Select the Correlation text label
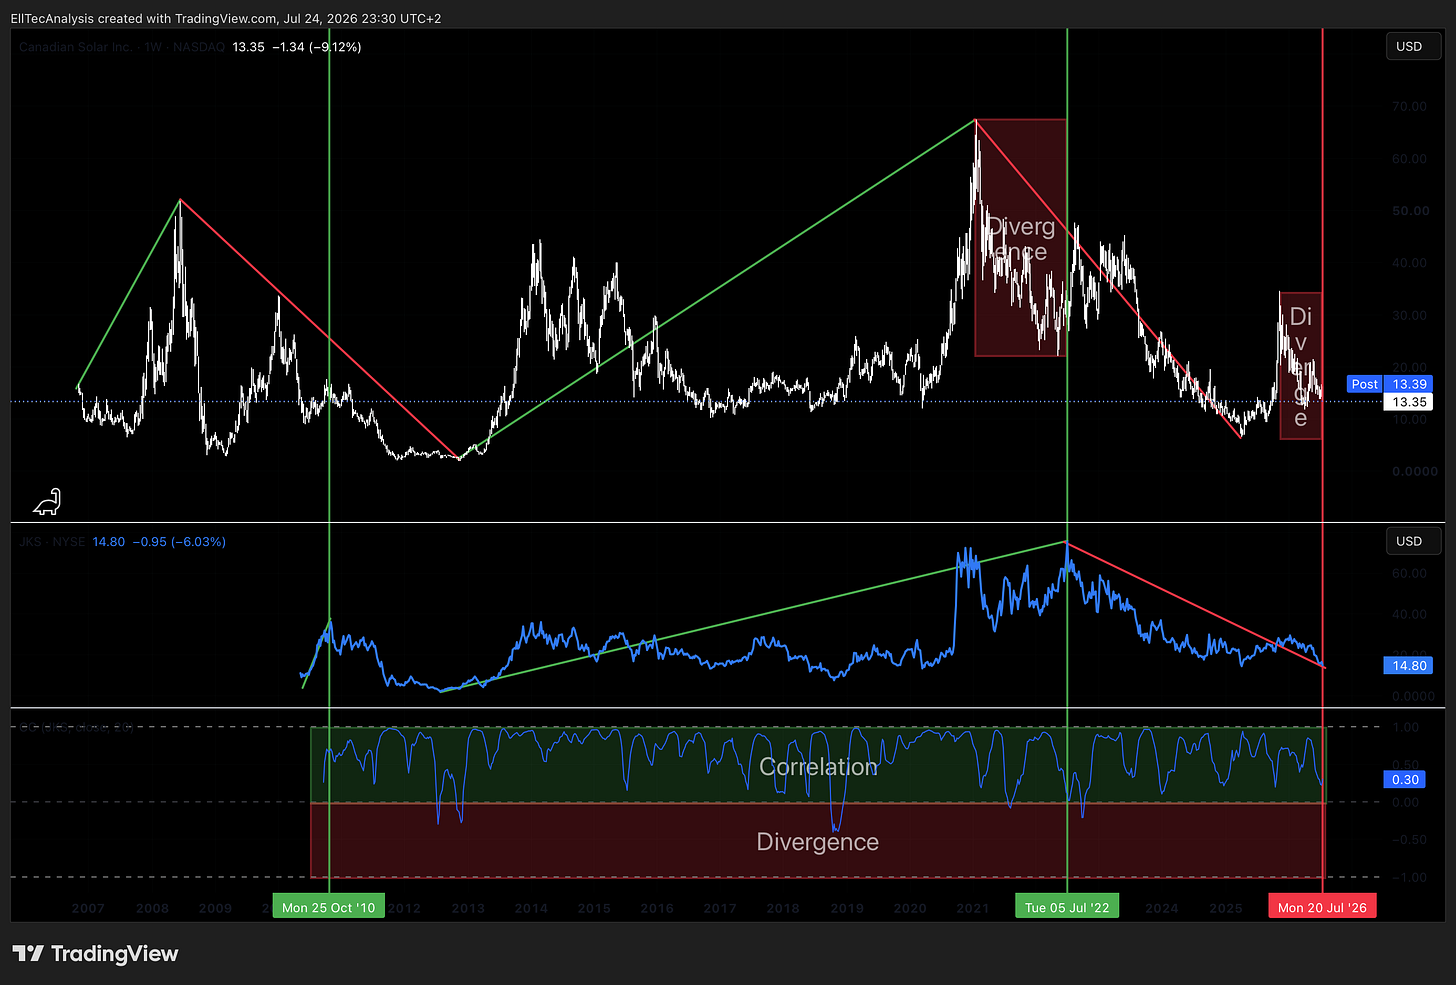 (x=818, y=767)
